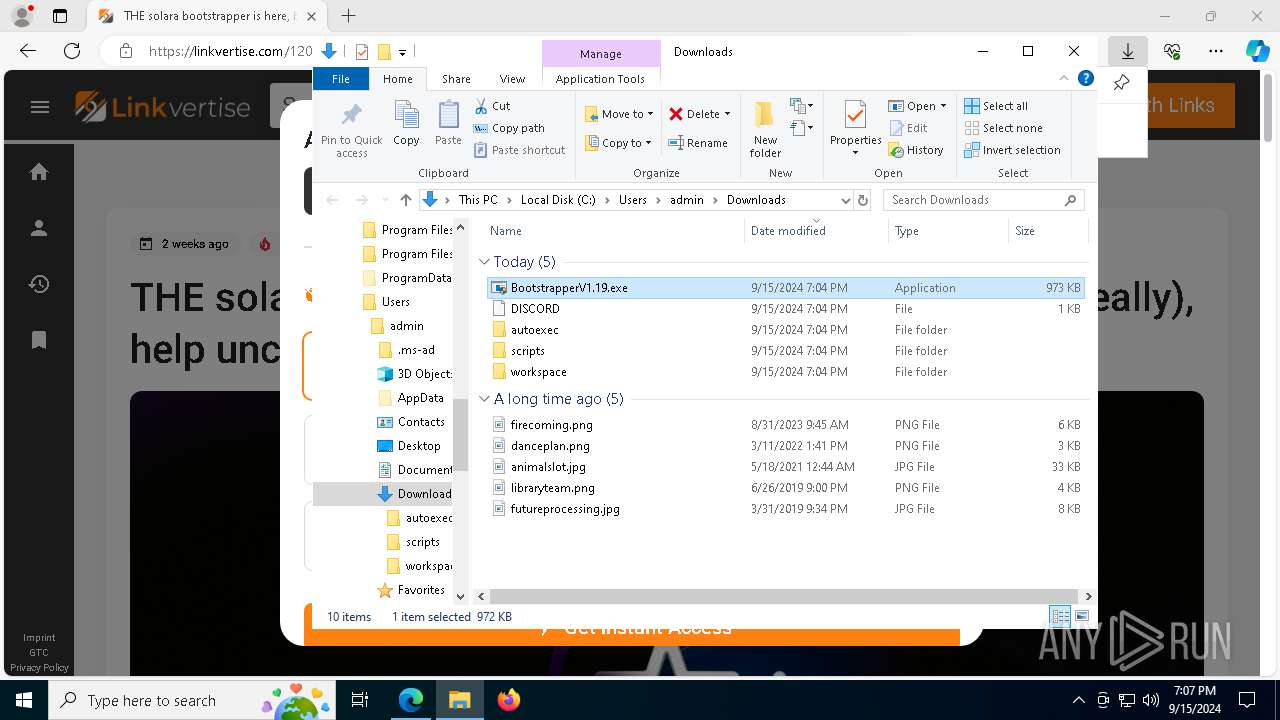Select the DISCORD file
The width and height of the screenshot is (1280, 720).
click(x=787, y=309)
